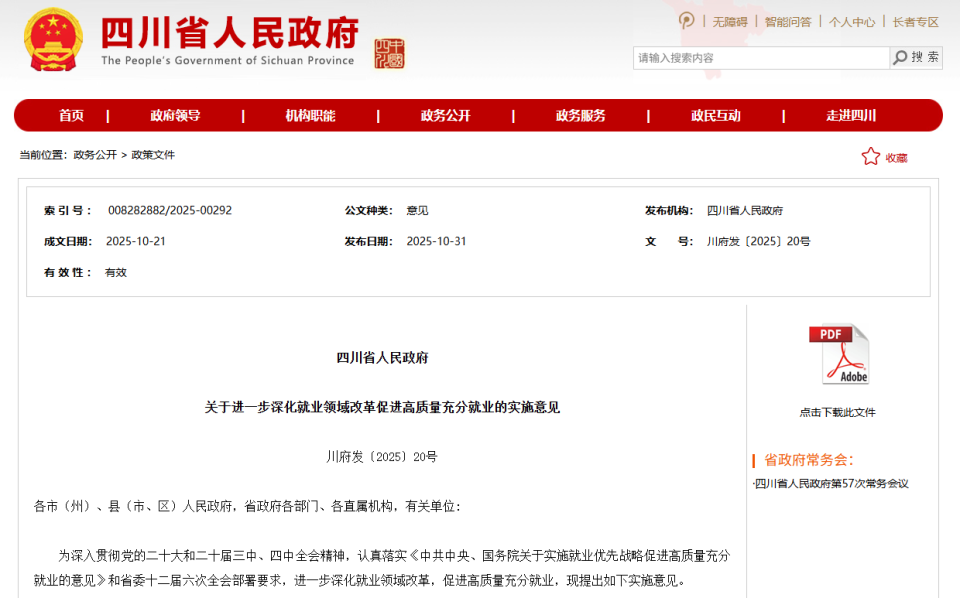Open the 第57次常务会议 meeting link
Image resolution: width=960 pixels, height=598 pixels.
tap(832, 485)
